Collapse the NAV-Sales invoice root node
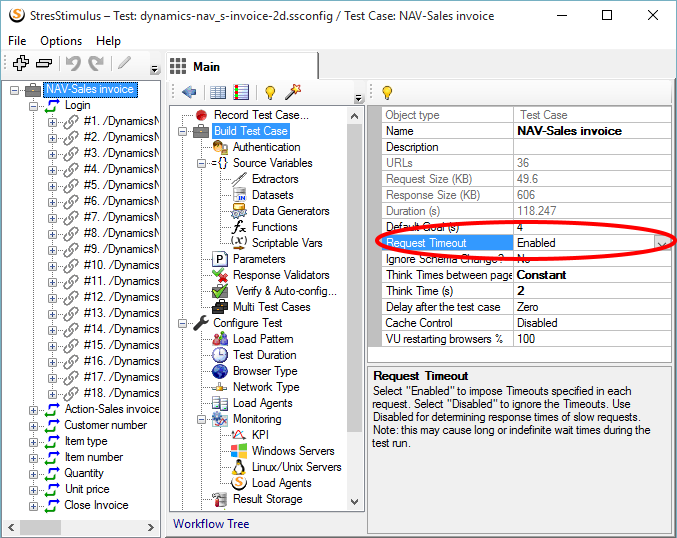The height and width of the screenshot is (538, 677). click(x=15, y=90)
